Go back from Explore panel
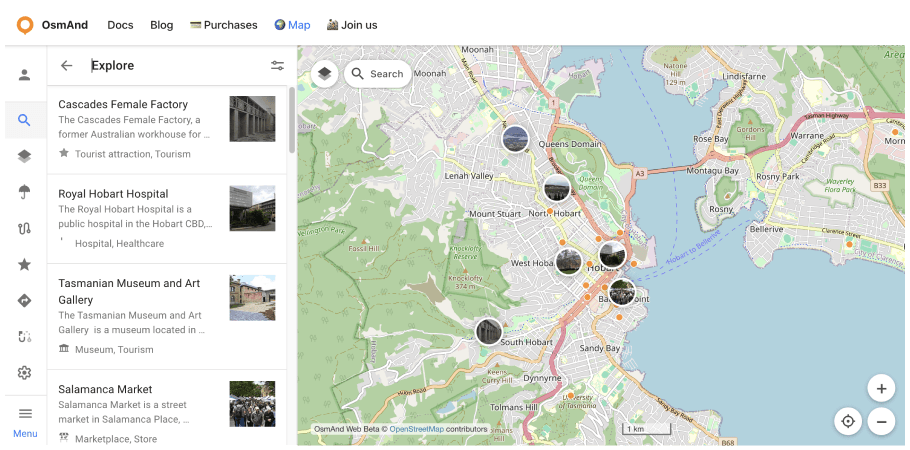Viewport: 910px width, 450px height. 67,66
